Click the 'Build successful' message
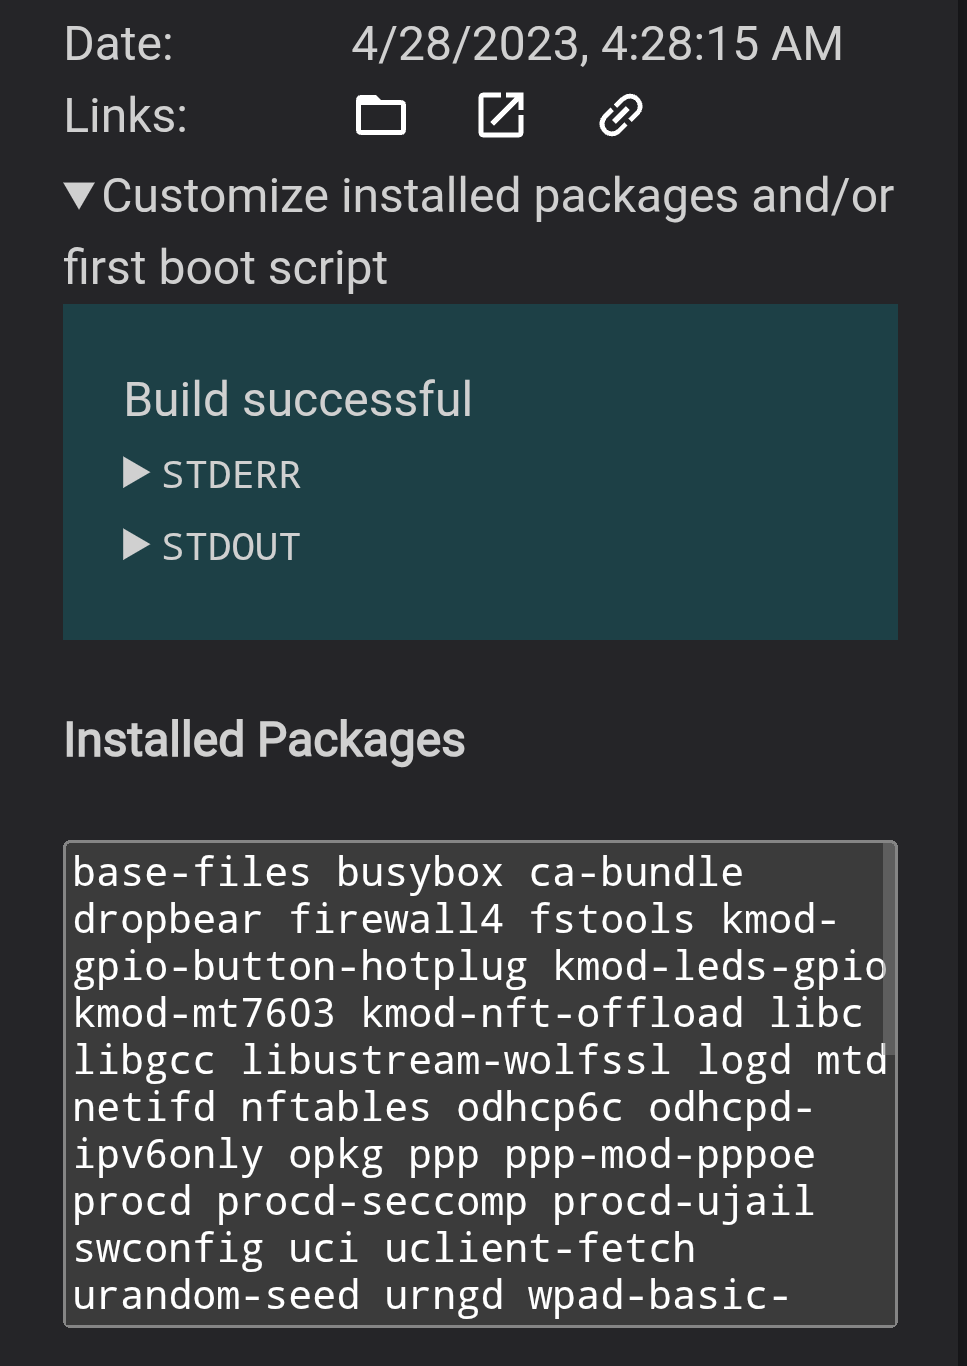The image size is (967, 1366). pyautogui.click(x=298, y=400)
